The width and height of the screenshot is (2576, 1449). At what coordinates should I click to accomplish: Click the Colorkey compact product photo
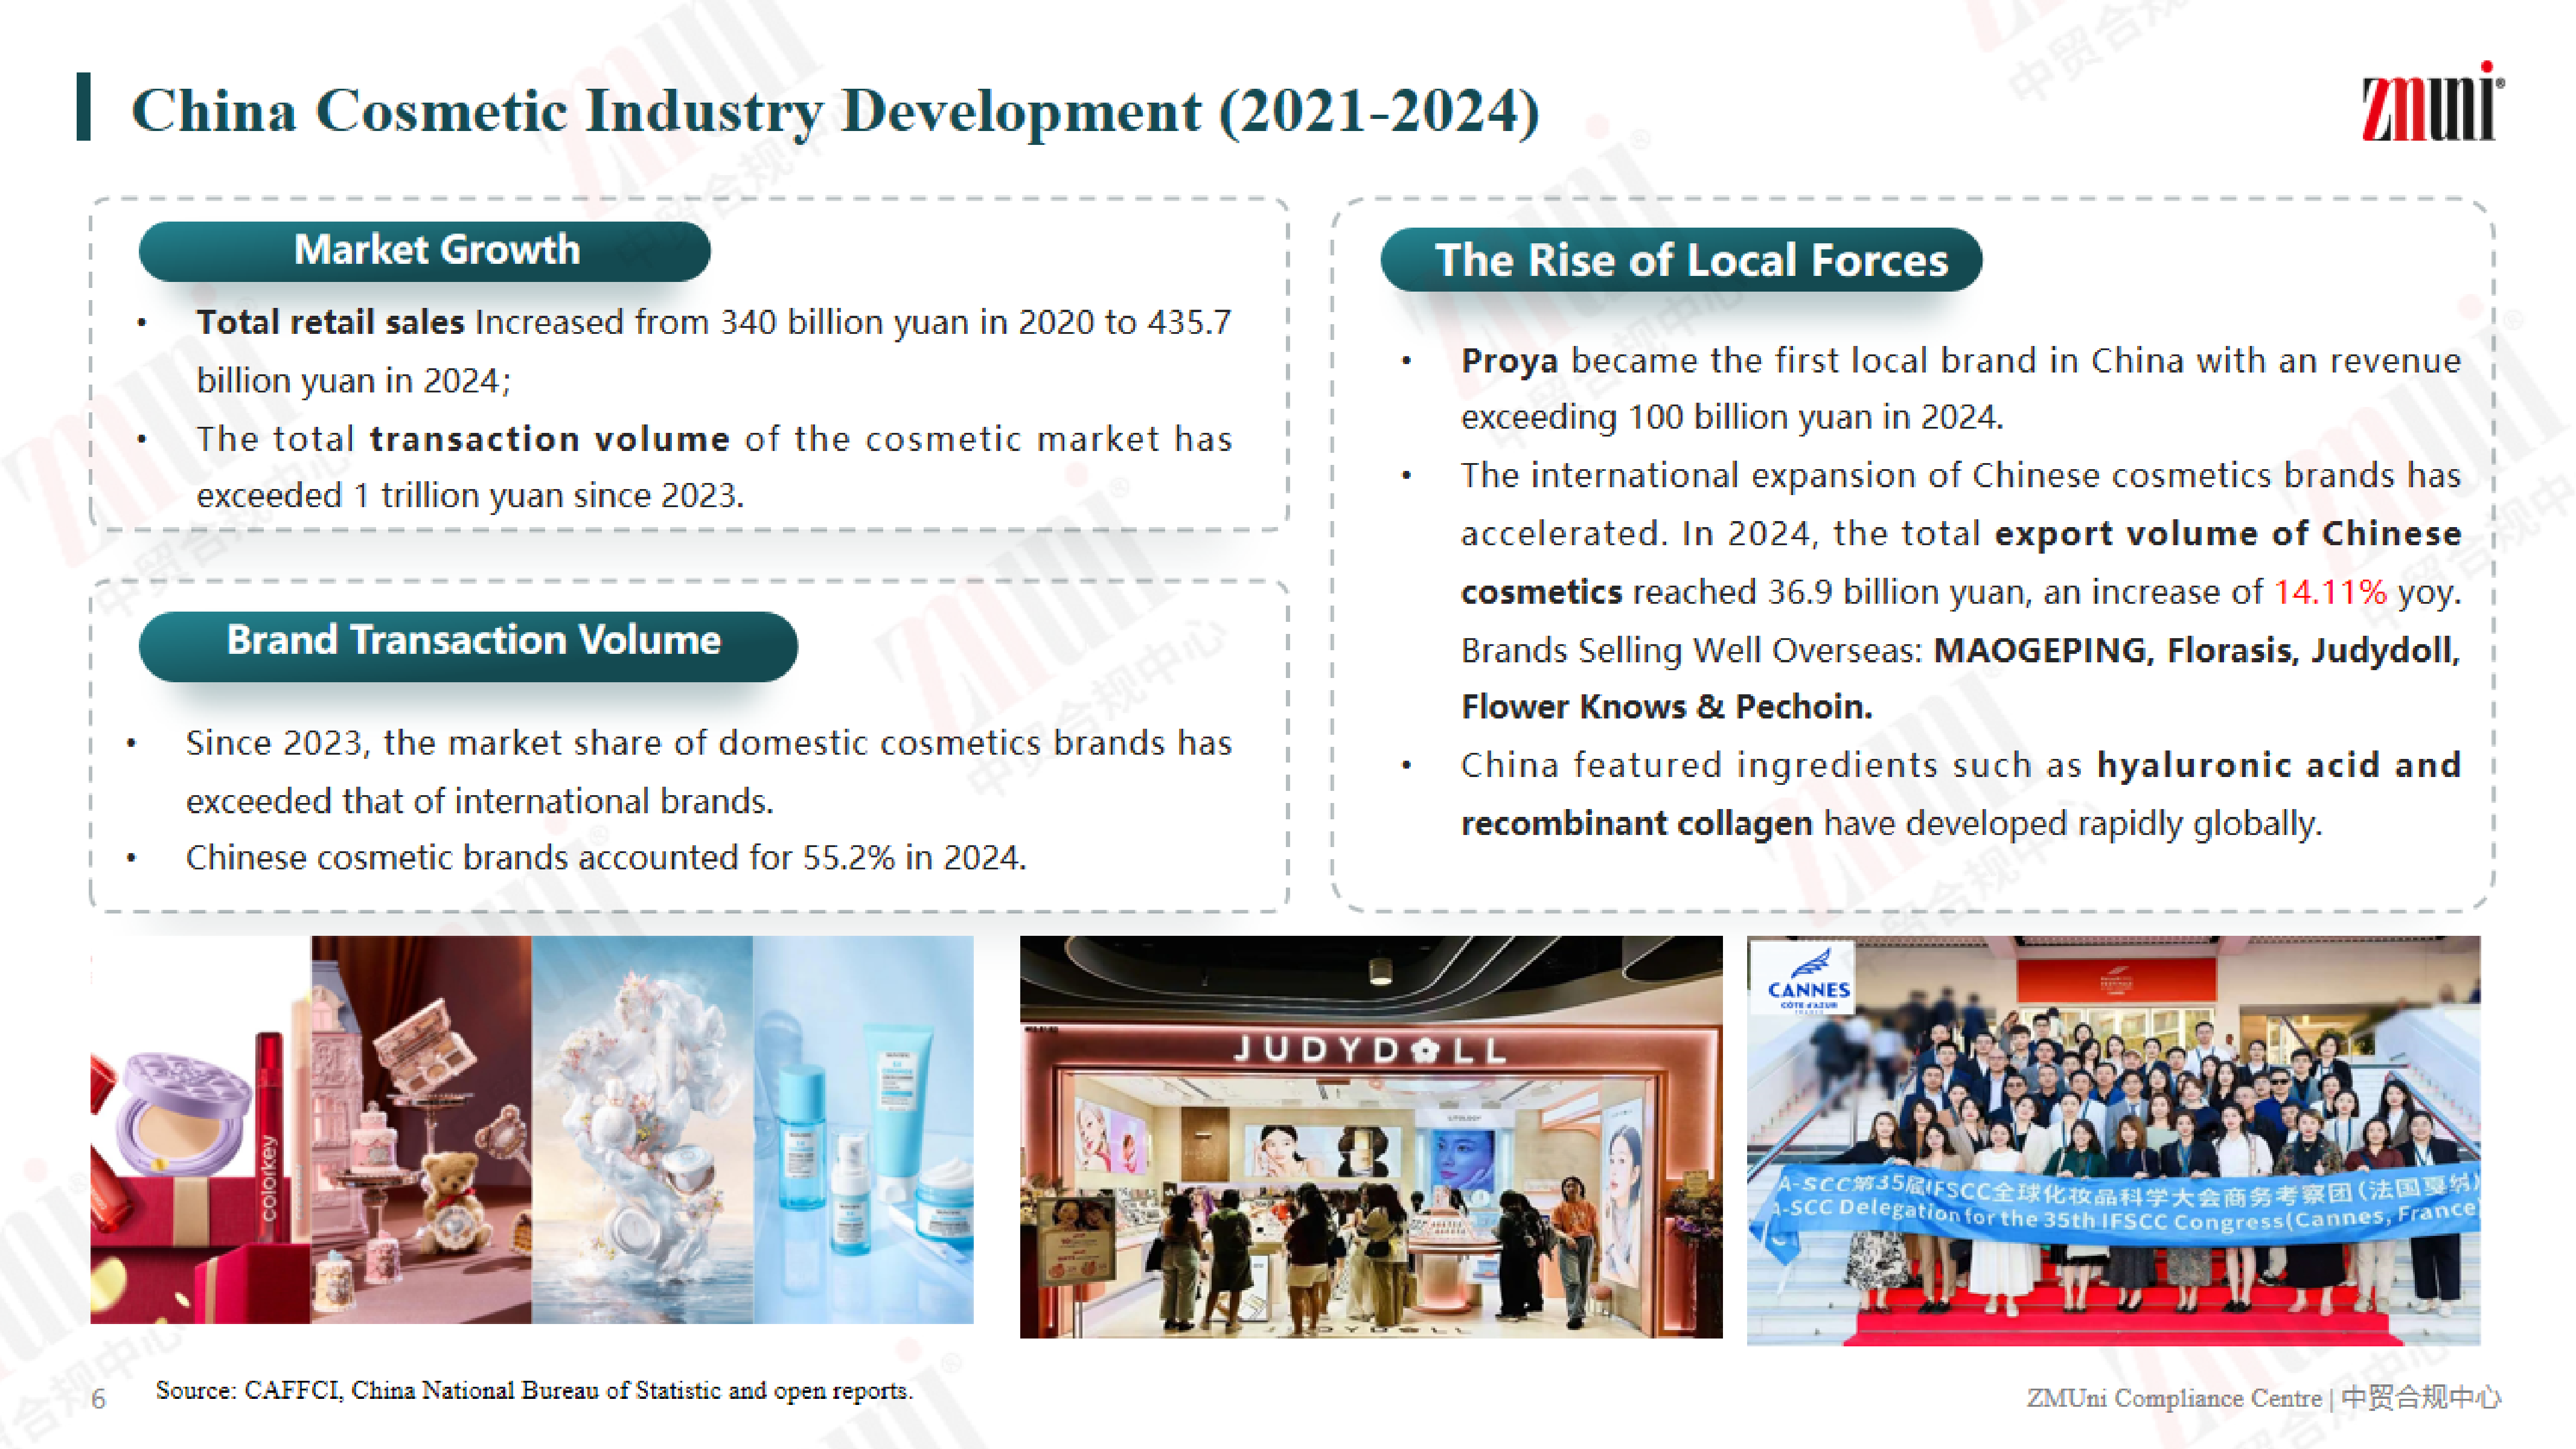[199, 1130]
